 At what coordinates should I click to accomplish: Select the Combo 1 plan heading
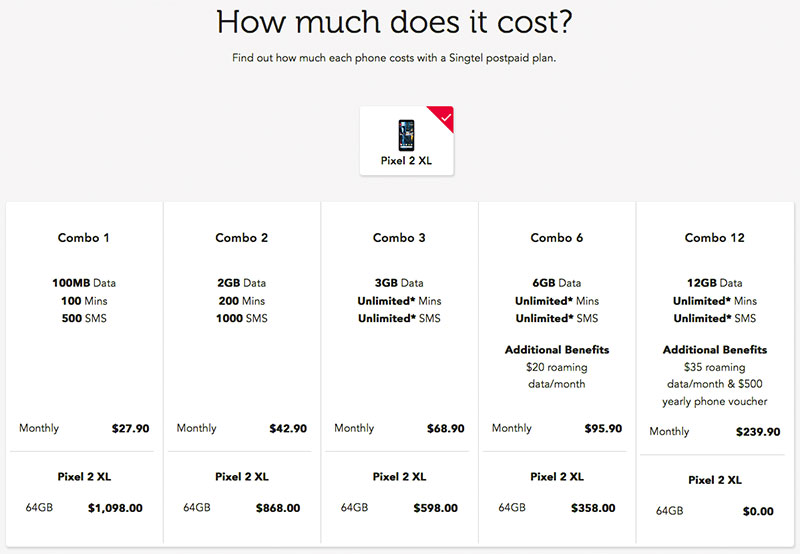(84, 238)
